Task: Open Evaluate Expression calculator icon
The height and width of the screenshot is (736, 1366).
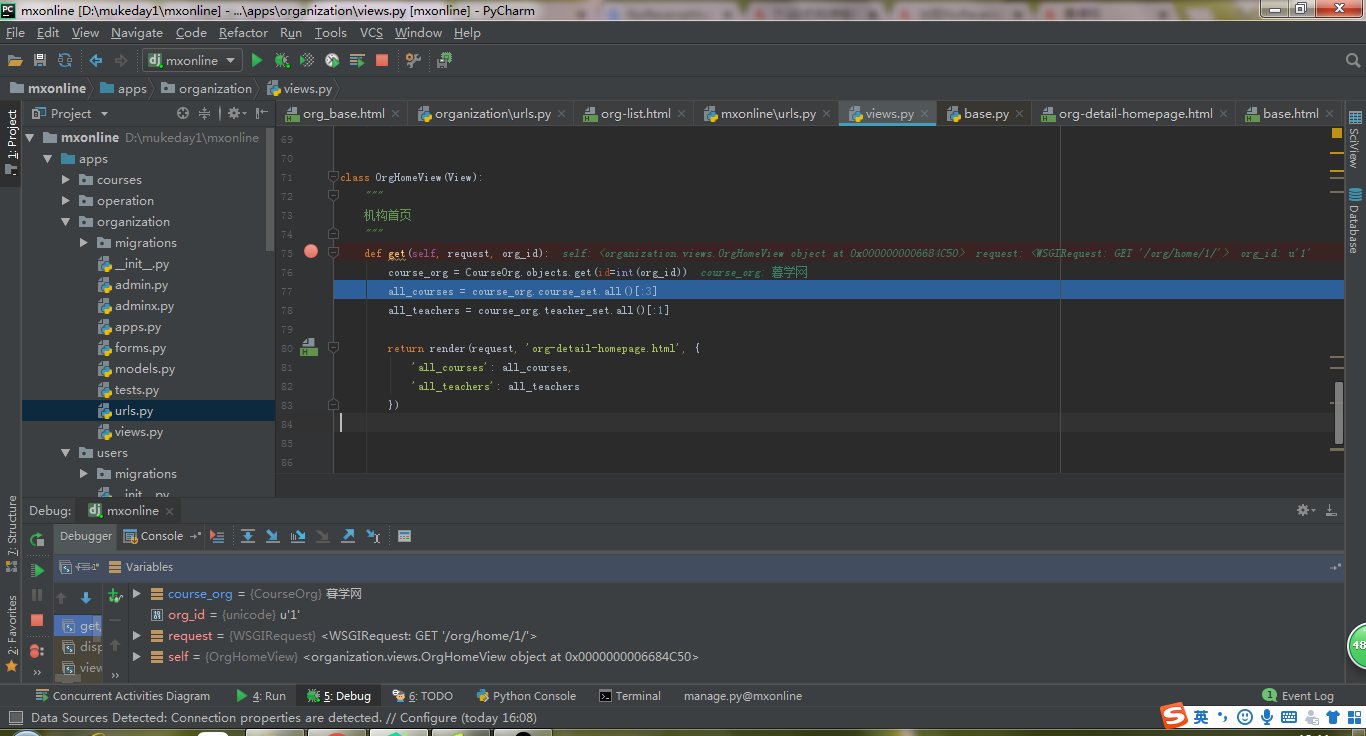Action: pos(404,537)
